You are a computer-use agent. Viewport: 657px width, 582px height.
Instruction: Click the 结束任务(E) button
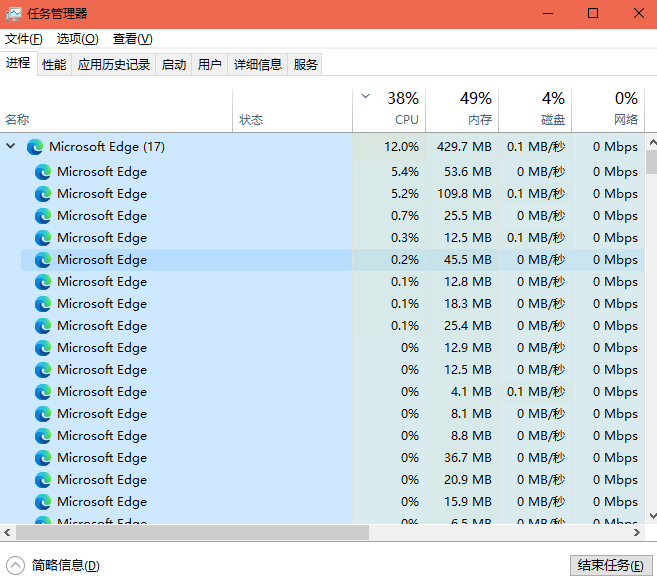pyautogui.click(x=611, y=566)
